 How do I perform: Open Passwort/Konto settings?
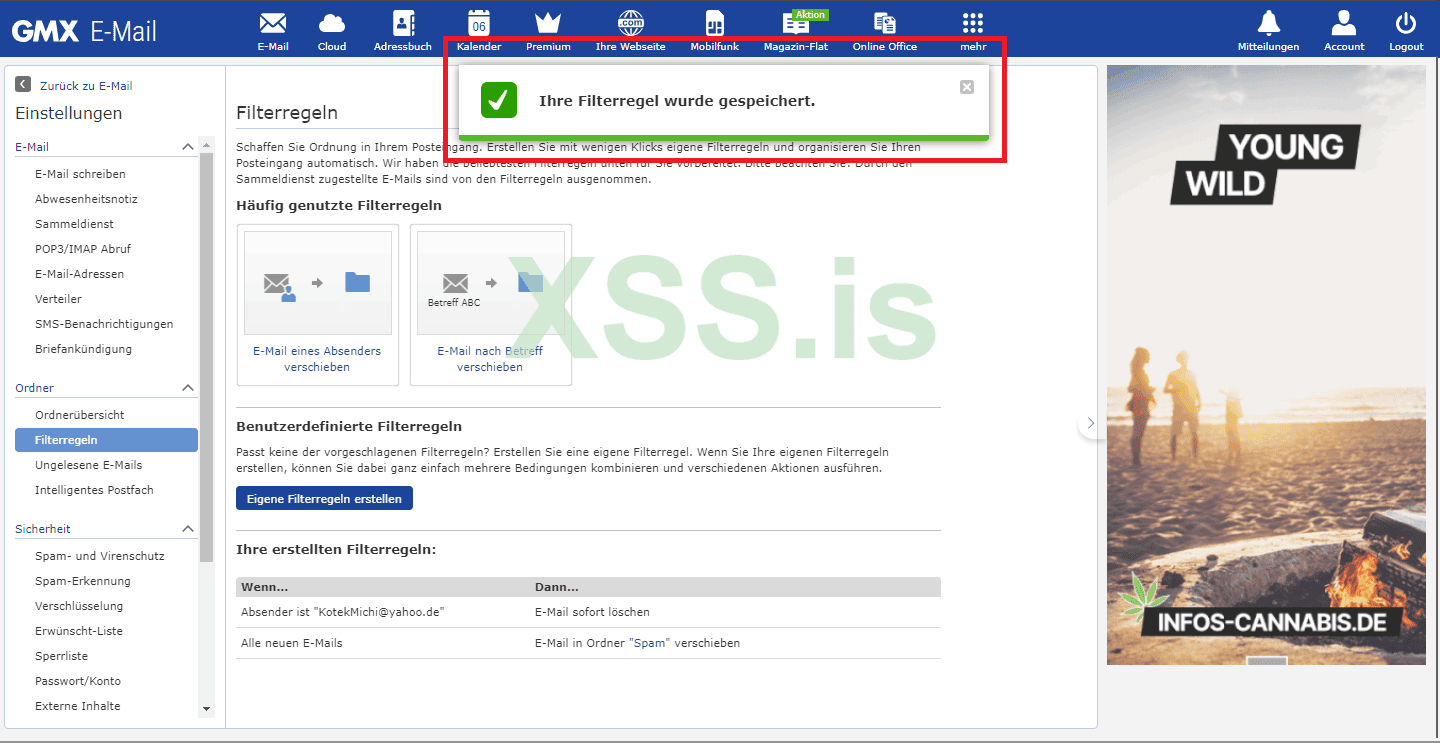78,681
